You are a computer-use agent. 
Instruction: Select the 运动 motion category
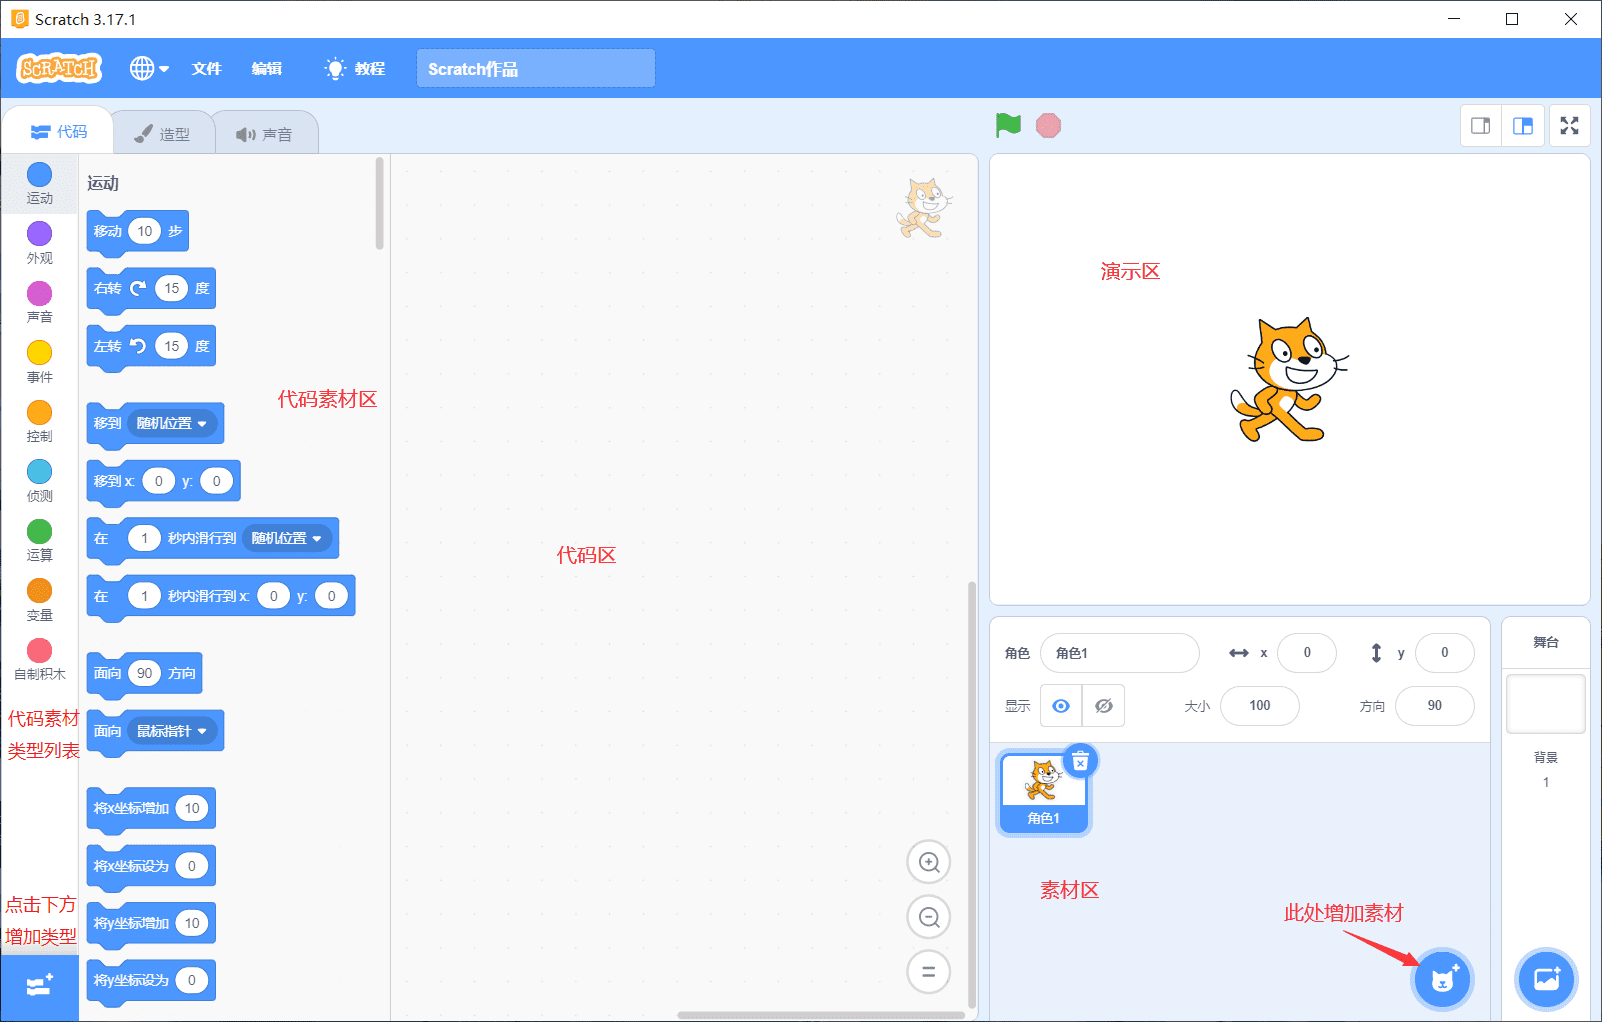(x=40, y=184)
